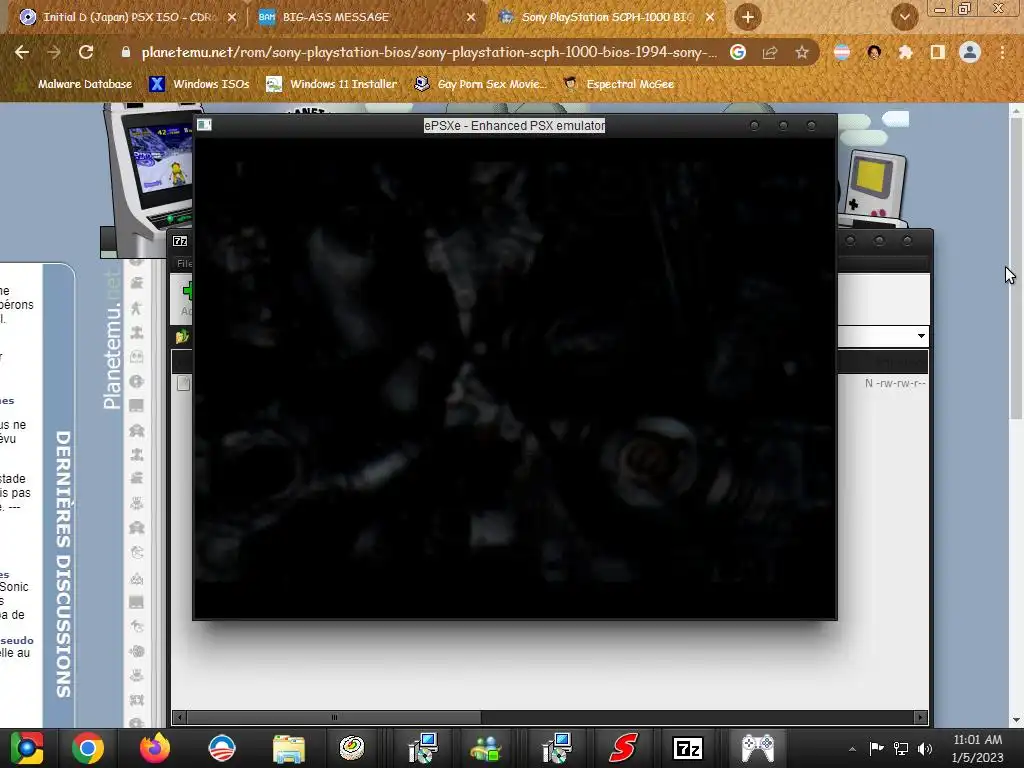The height and width of the screenshot is (768, 1024).
Task: Open a new Chrome tab
Action: pos(748,17)
